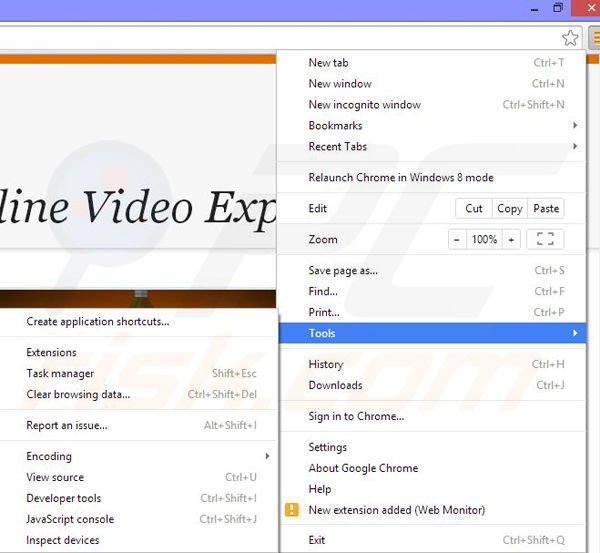This screenshot has width=600, height=553.
Task: Click the bookmark star icon
Action: coord(570,38)
